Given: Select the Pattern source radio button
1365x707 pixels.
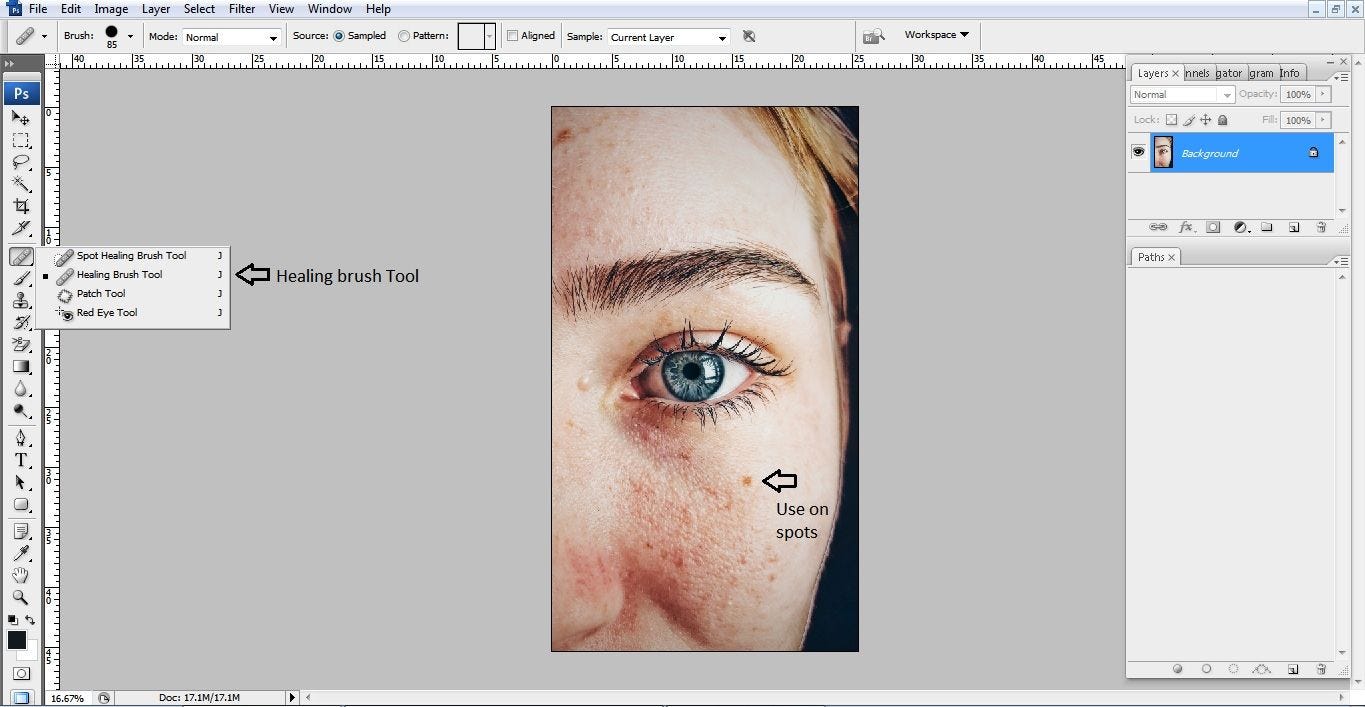Looking at the screenshot, I should pyautogui.click(x=404, y=36).
